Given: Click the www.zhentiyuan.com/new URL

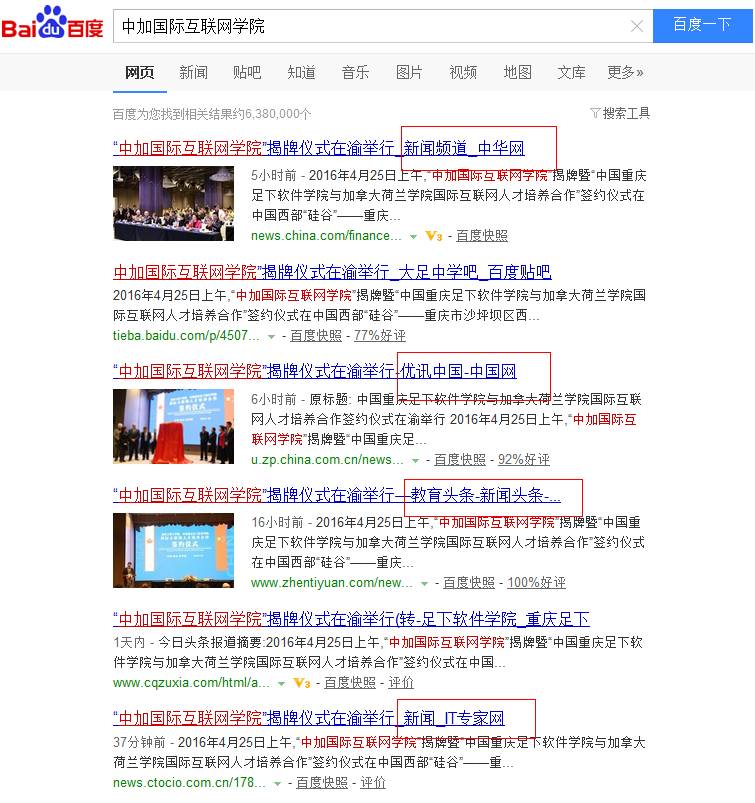Looking at the screenshot, I should [332, 582].
